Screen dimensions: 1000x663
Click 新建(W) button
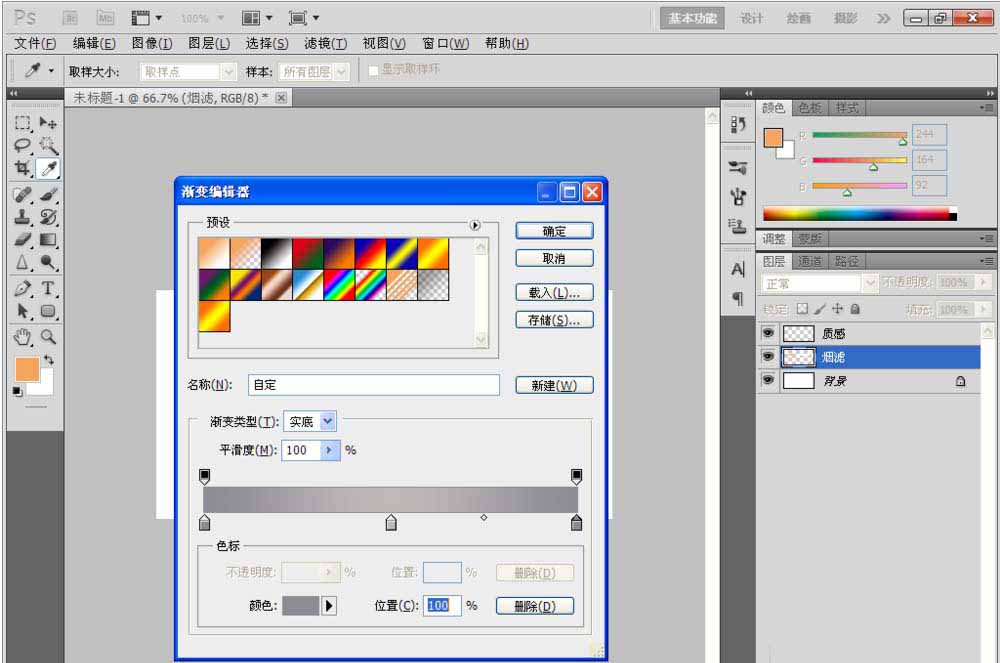pyautogui.click(x=554, y=385)
